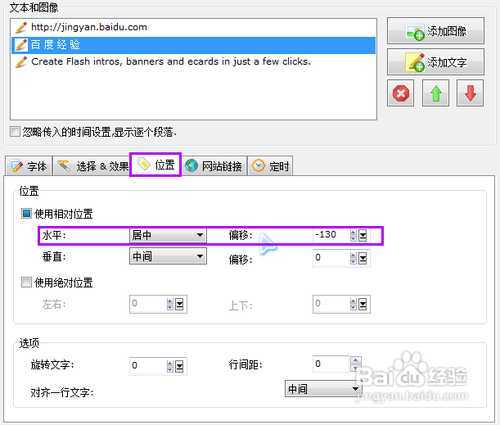Open the 对齐一行文字 中间 dropdown

tap(323, 389)
